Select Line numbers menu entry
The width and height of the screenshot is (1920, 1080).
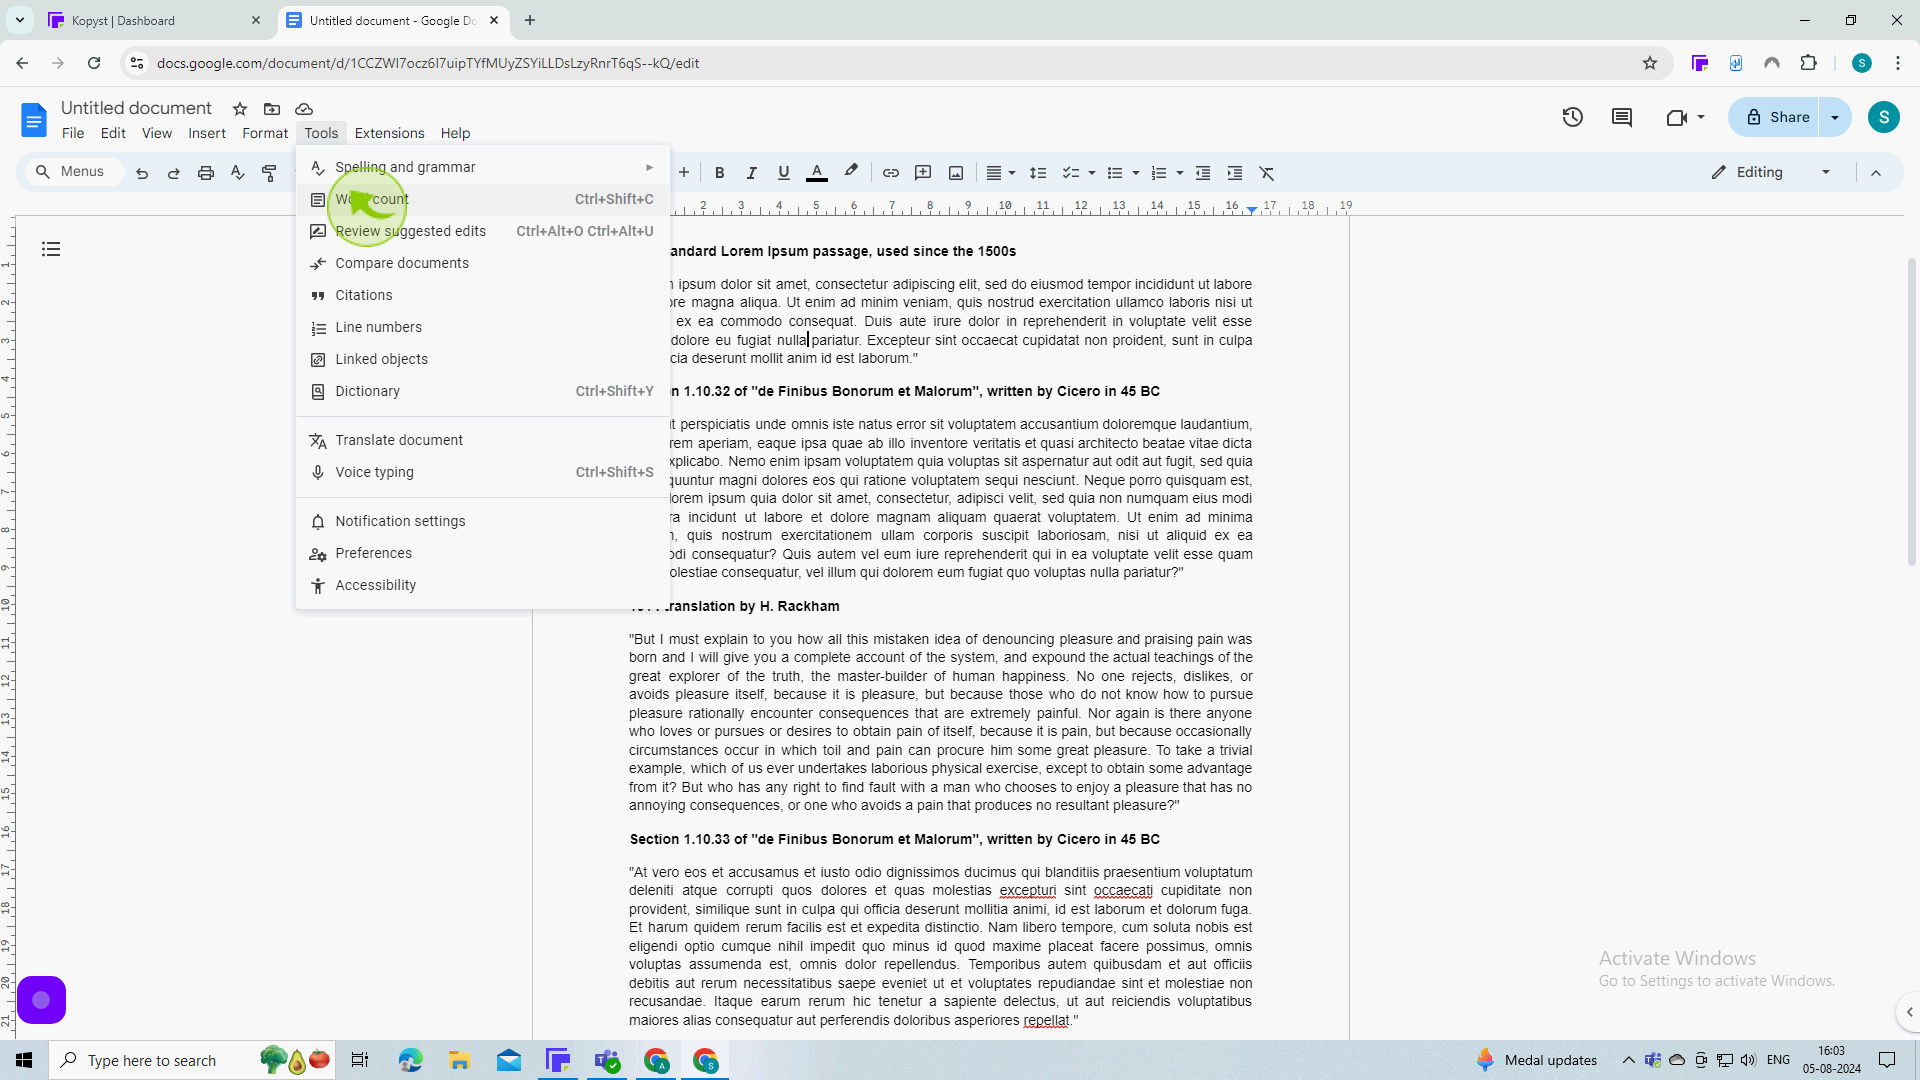(483, 327)
